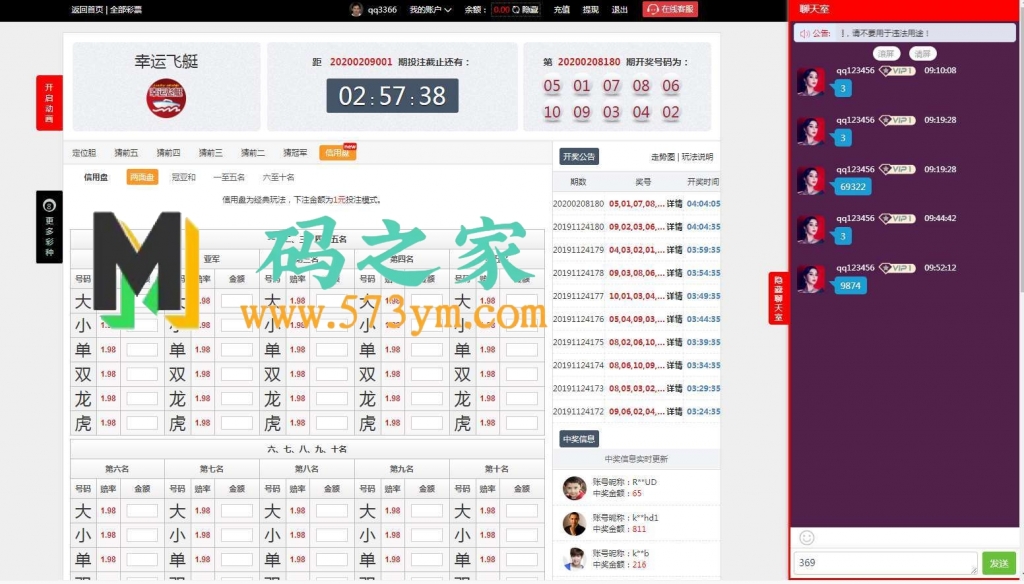Send chat message with 发送 button

[x=999, y=563]
